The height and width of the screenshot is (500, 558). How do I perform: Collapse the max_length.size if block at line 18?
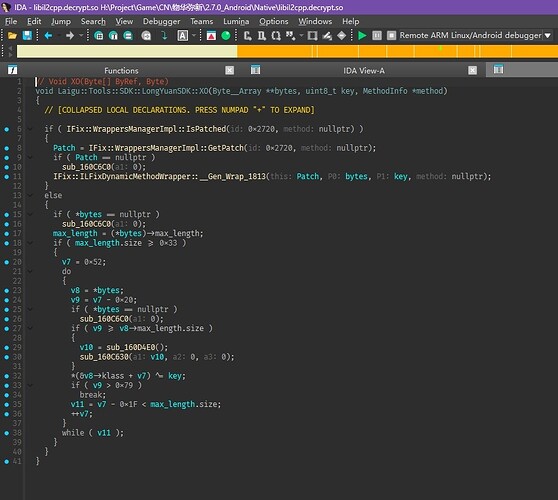(30, 243)
